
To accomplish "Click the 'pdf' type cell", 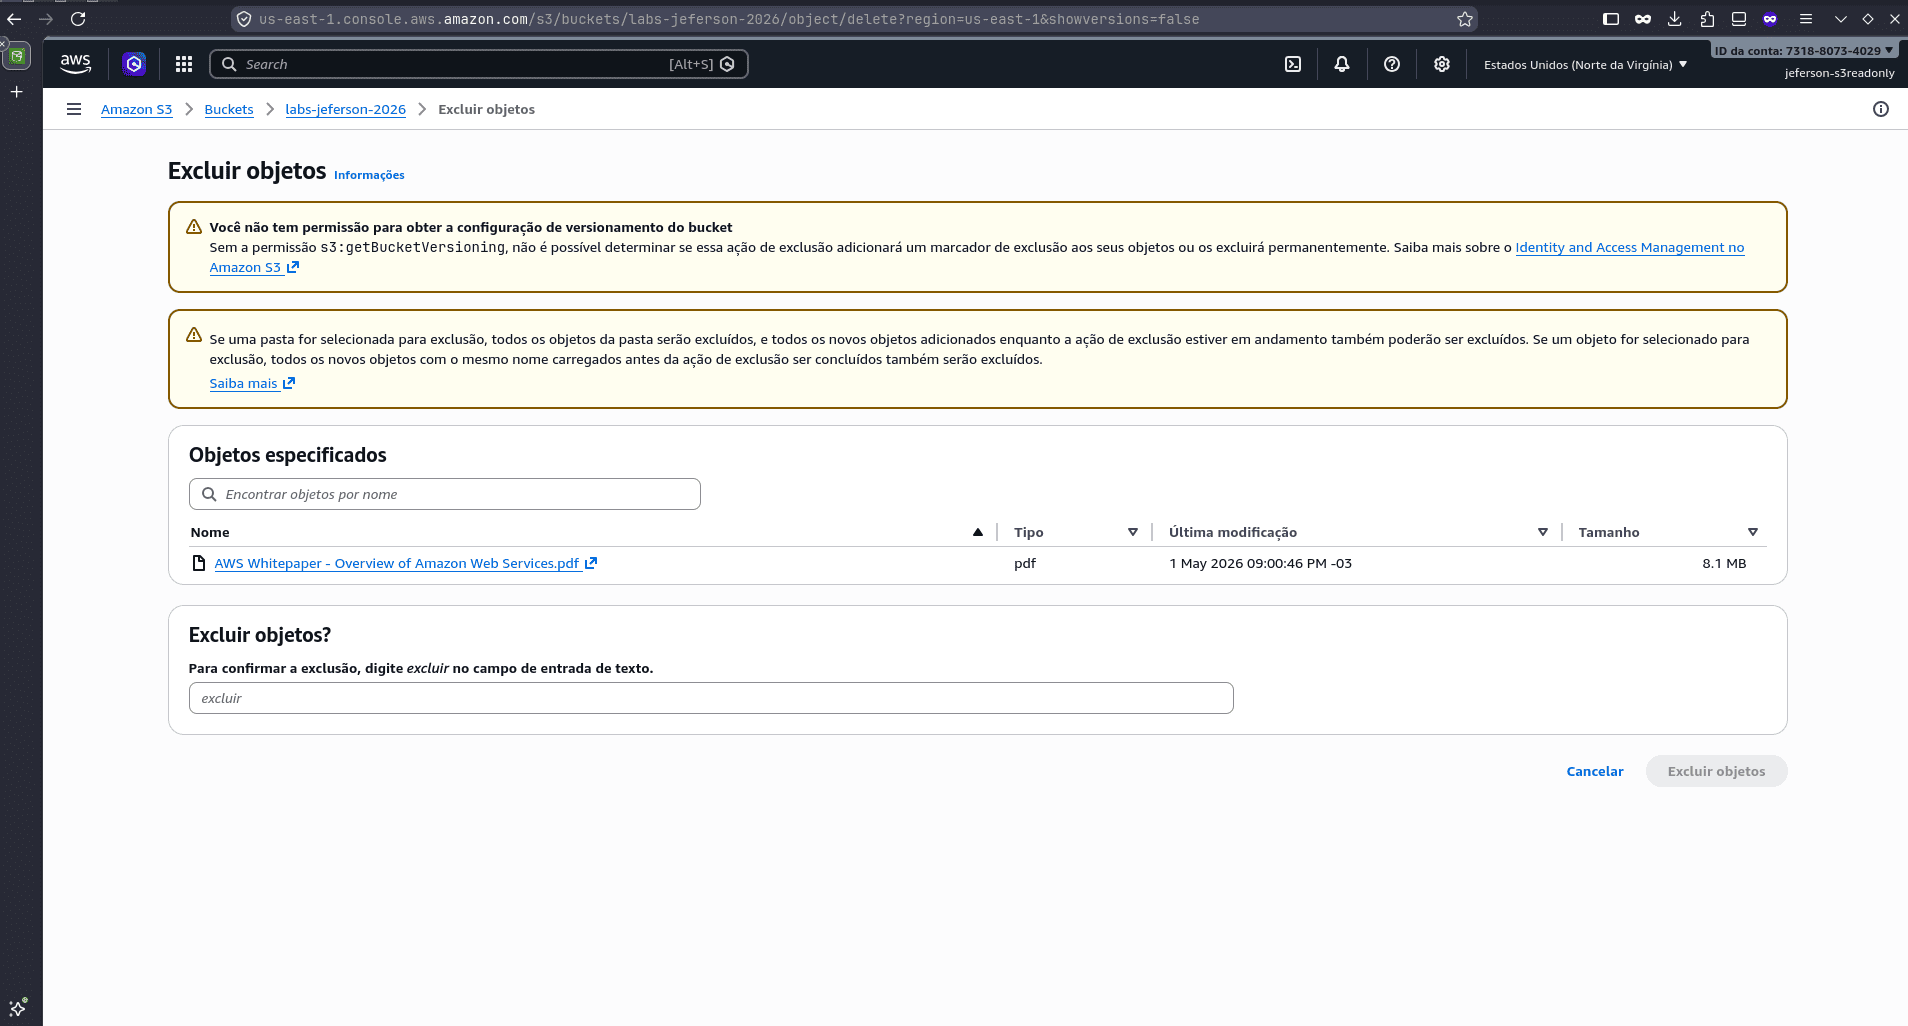I will (x=1025, y=563).
